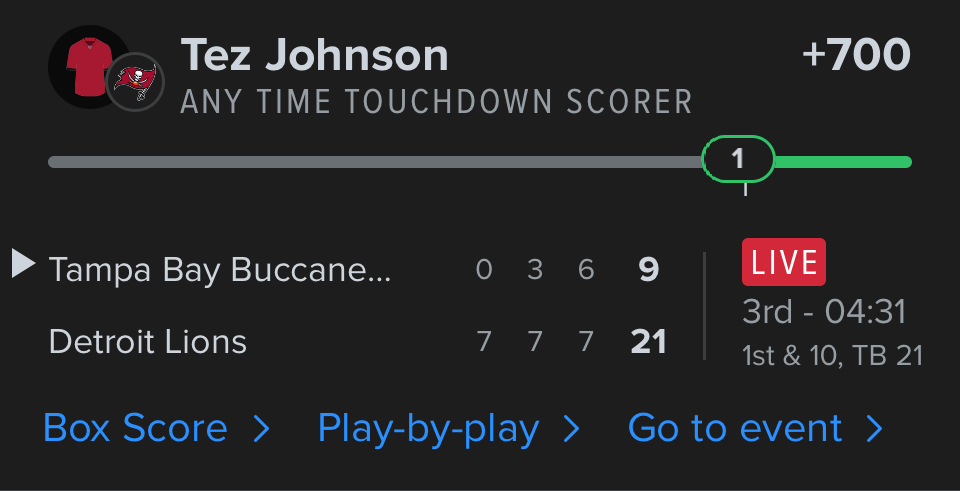Click the chevron next to Play-by-play

[572, 429]
